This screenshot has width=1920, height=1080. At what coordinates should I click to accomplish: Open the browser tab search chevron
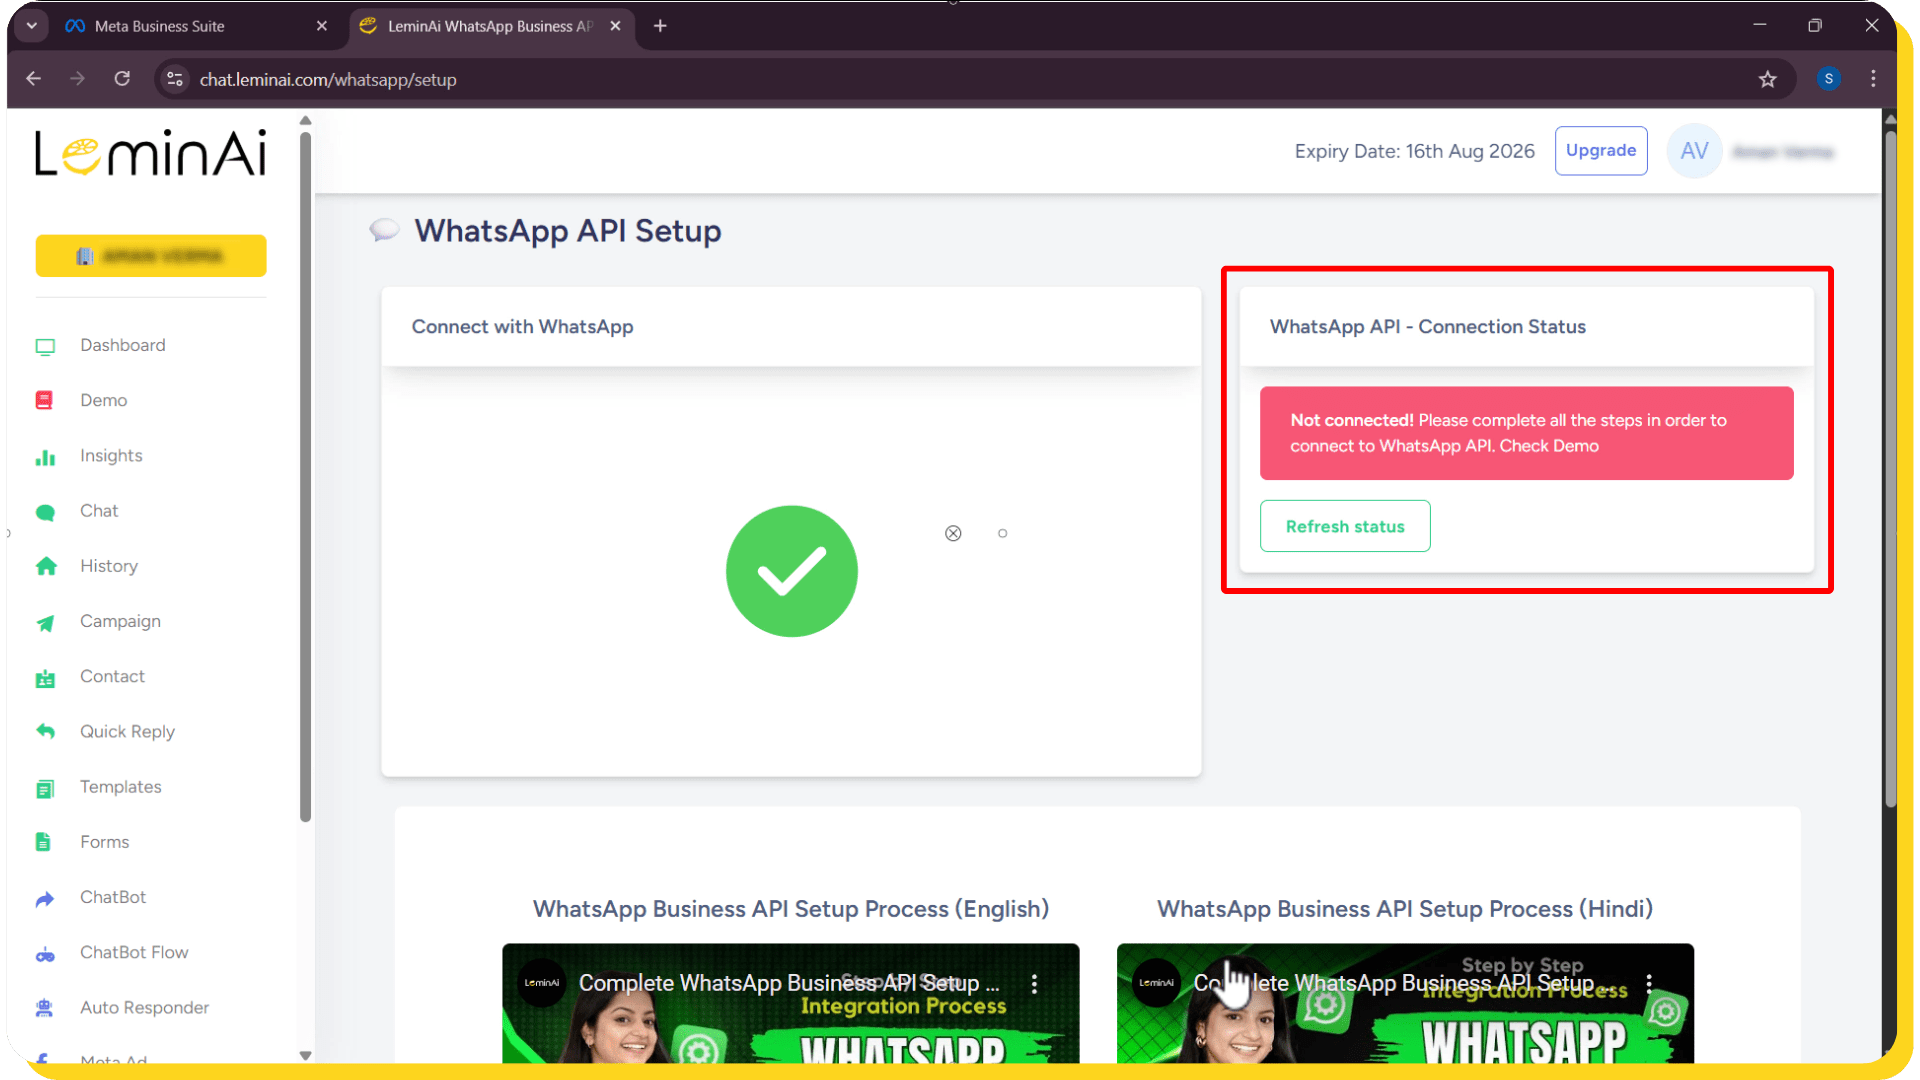[x=31, y=25]
